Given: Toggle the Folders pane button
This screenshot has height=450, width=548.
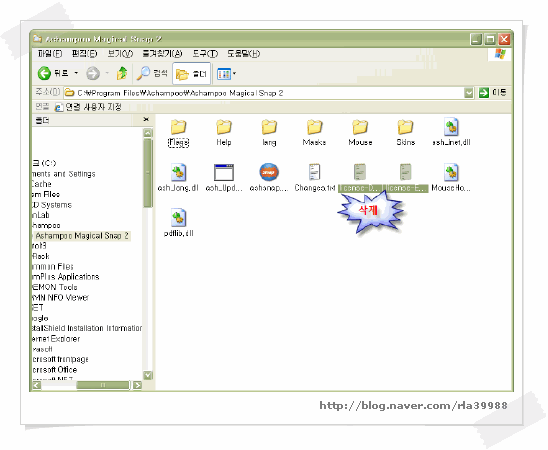Looking at the screenshot, I should [x=192, y=73].
